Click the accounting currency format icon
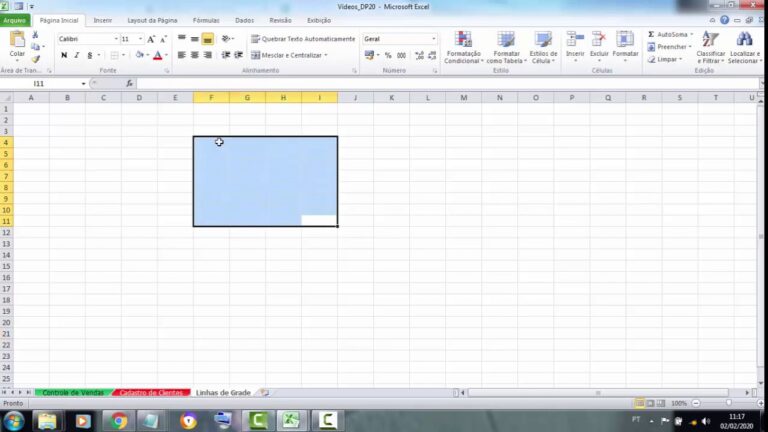 coord(369,55)
